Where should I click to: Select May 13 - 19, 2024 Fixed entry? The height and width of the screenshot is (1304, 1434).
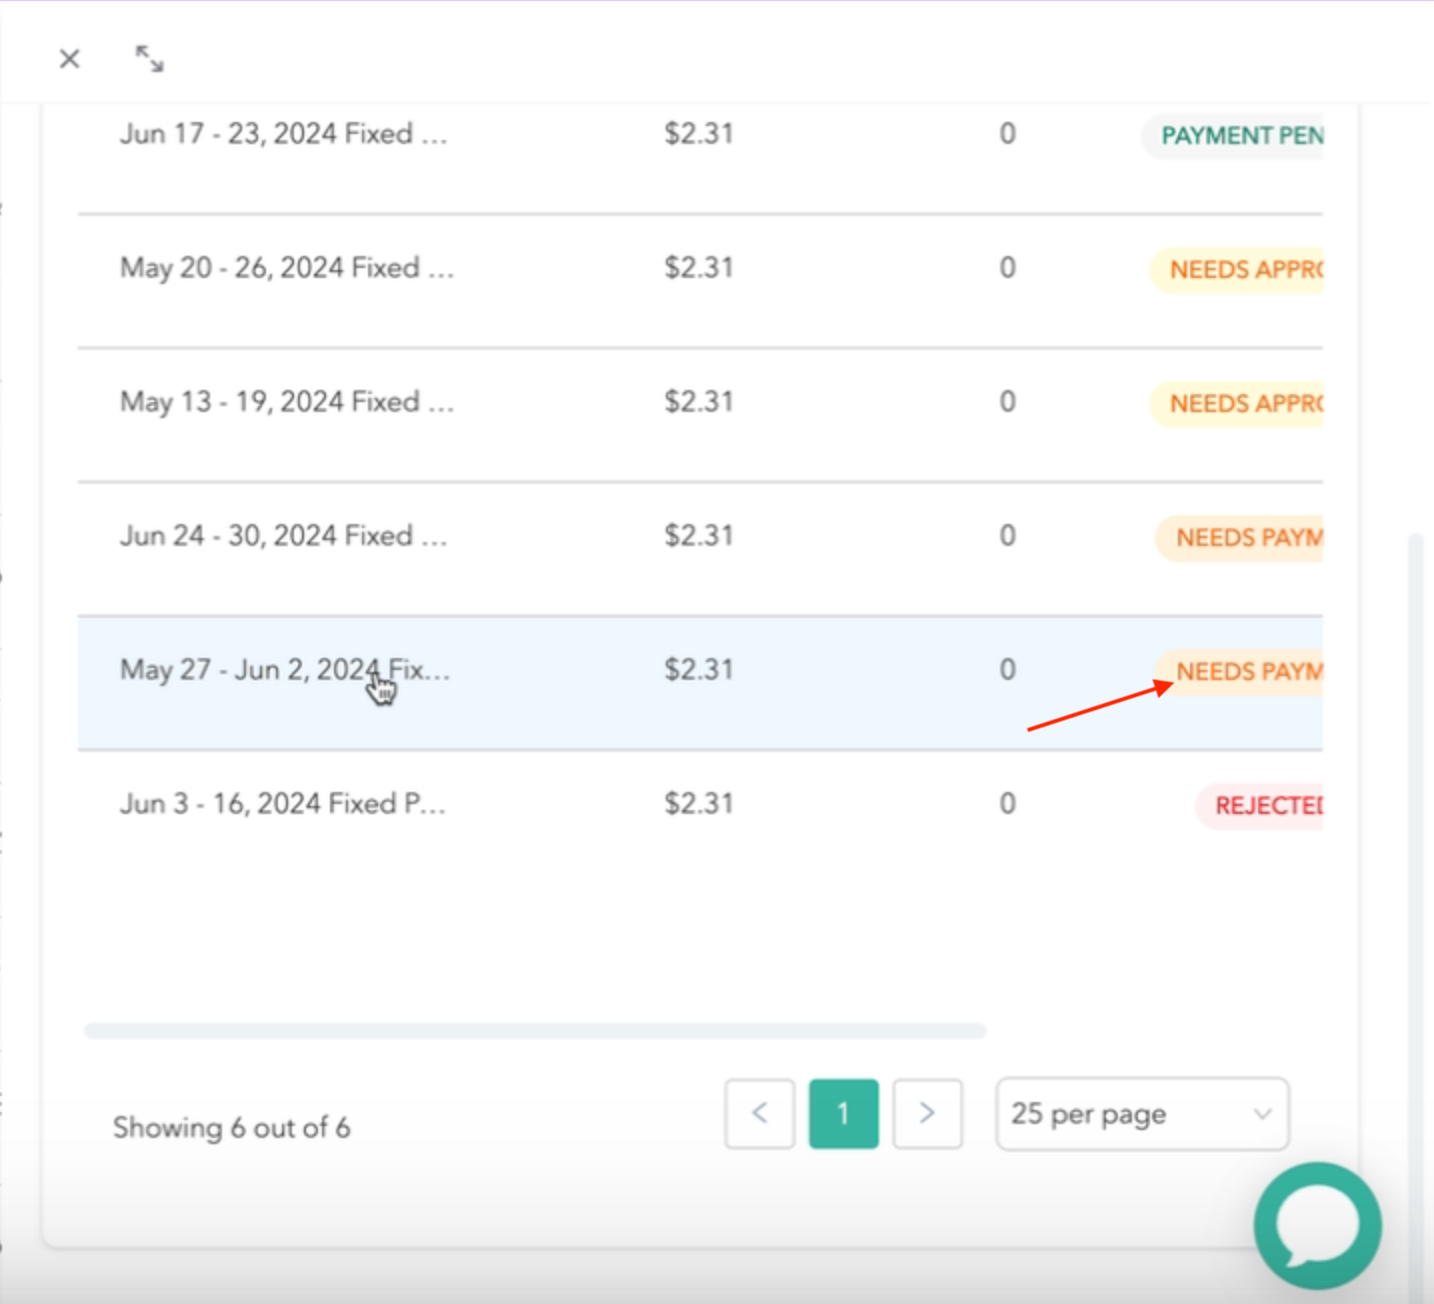287,402
